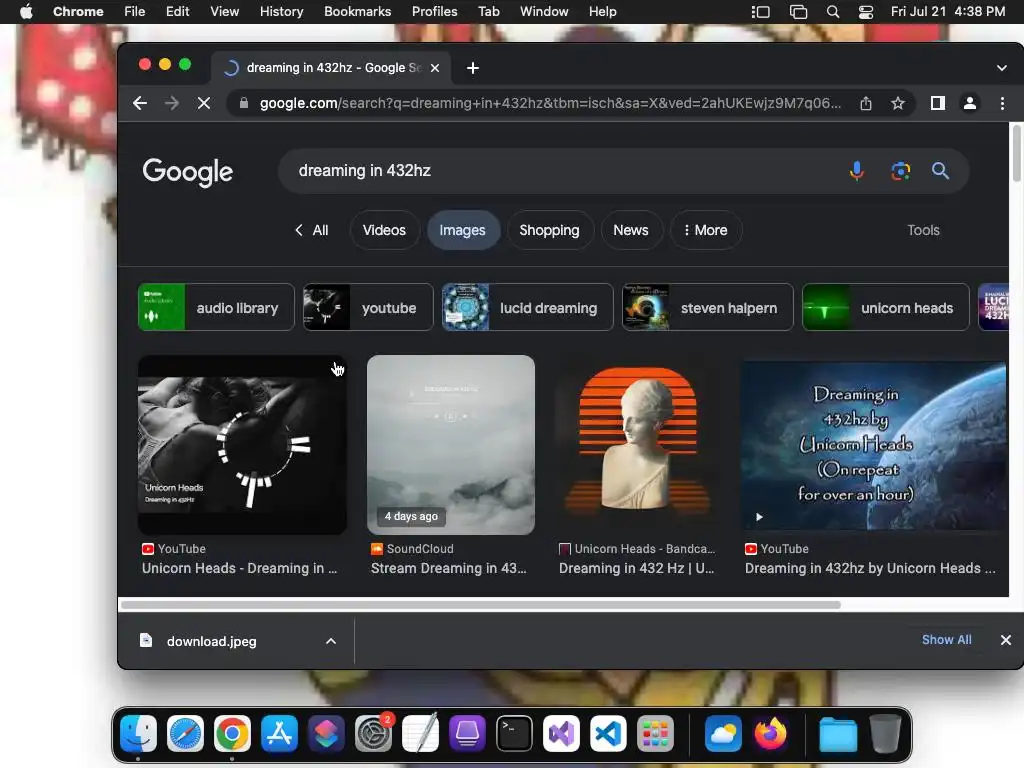Click Show All downloads
Image resolution: width=1024 pixels, height=768 pixels.
coord(946,640)
